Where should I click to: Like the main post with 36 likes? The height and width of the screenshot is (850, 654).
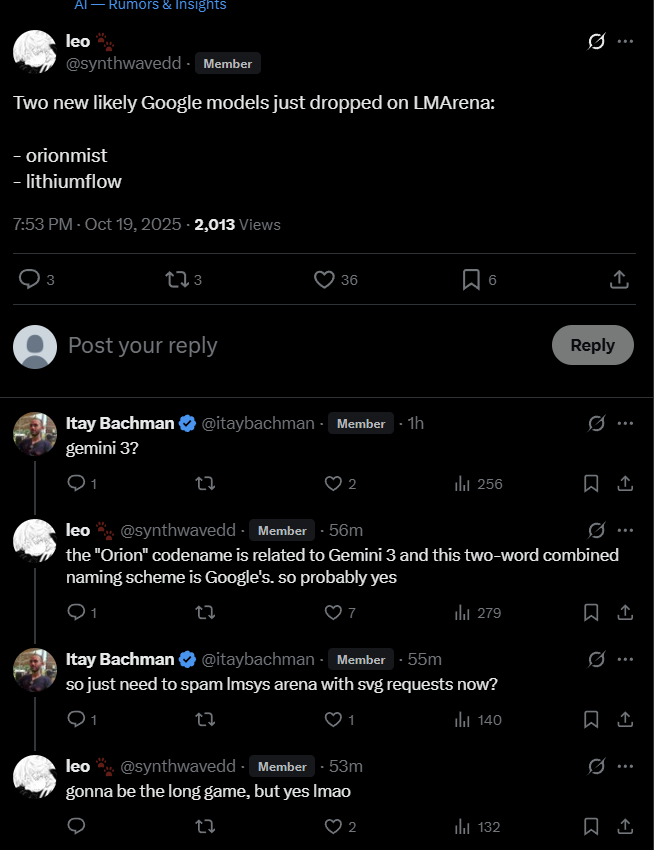(x=324, y=280)
